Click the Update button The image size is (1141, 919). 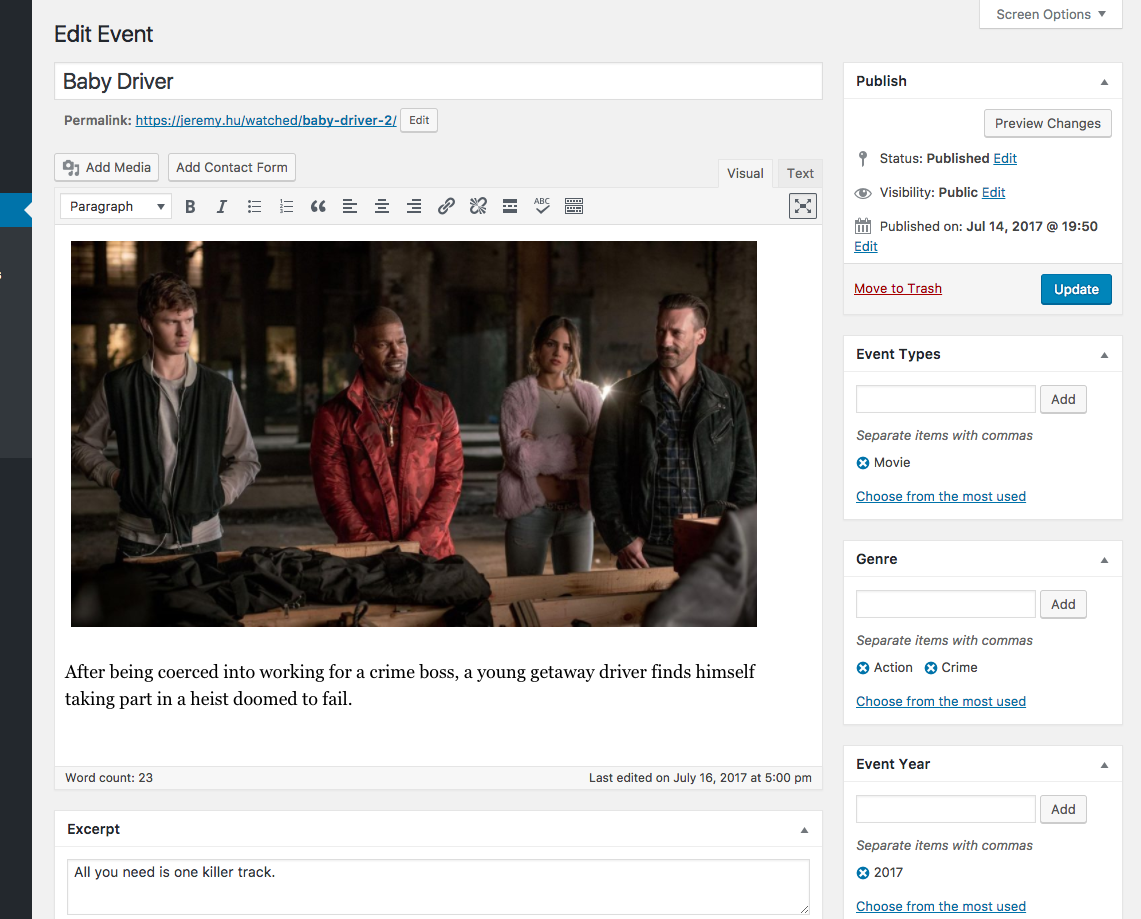(x=1076, y=290)
